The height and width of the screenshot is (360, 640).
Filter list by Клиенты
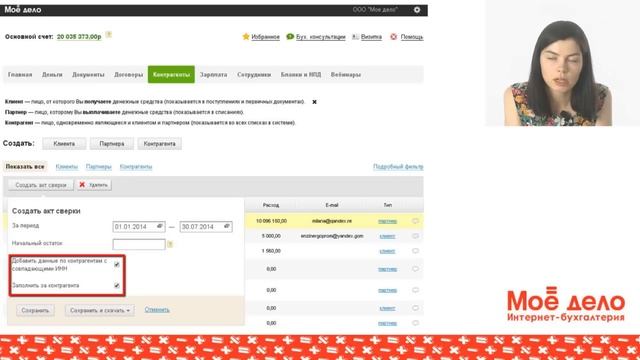pos(67,167)
